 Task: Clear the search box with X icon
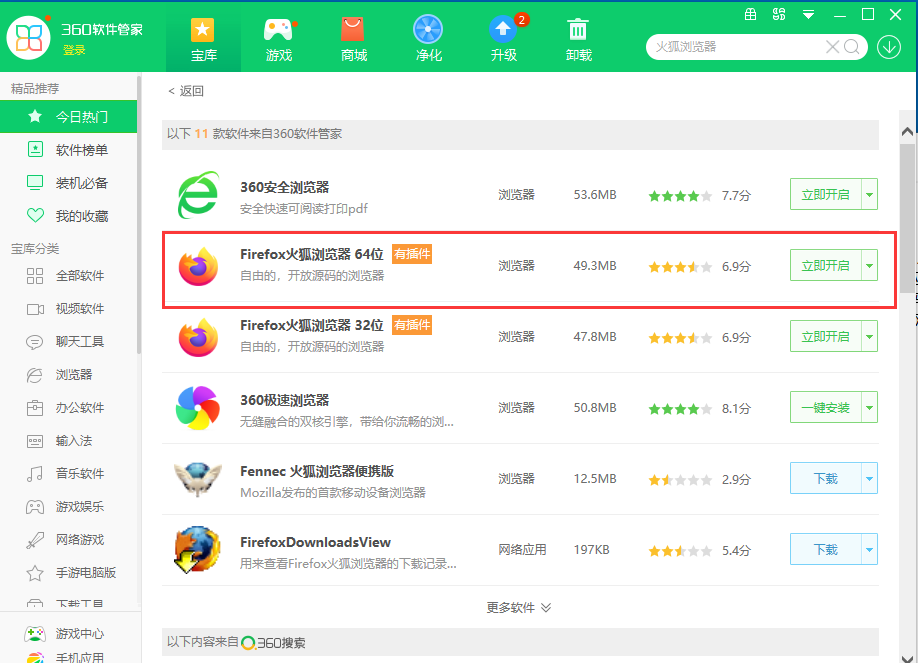(832, 47)
